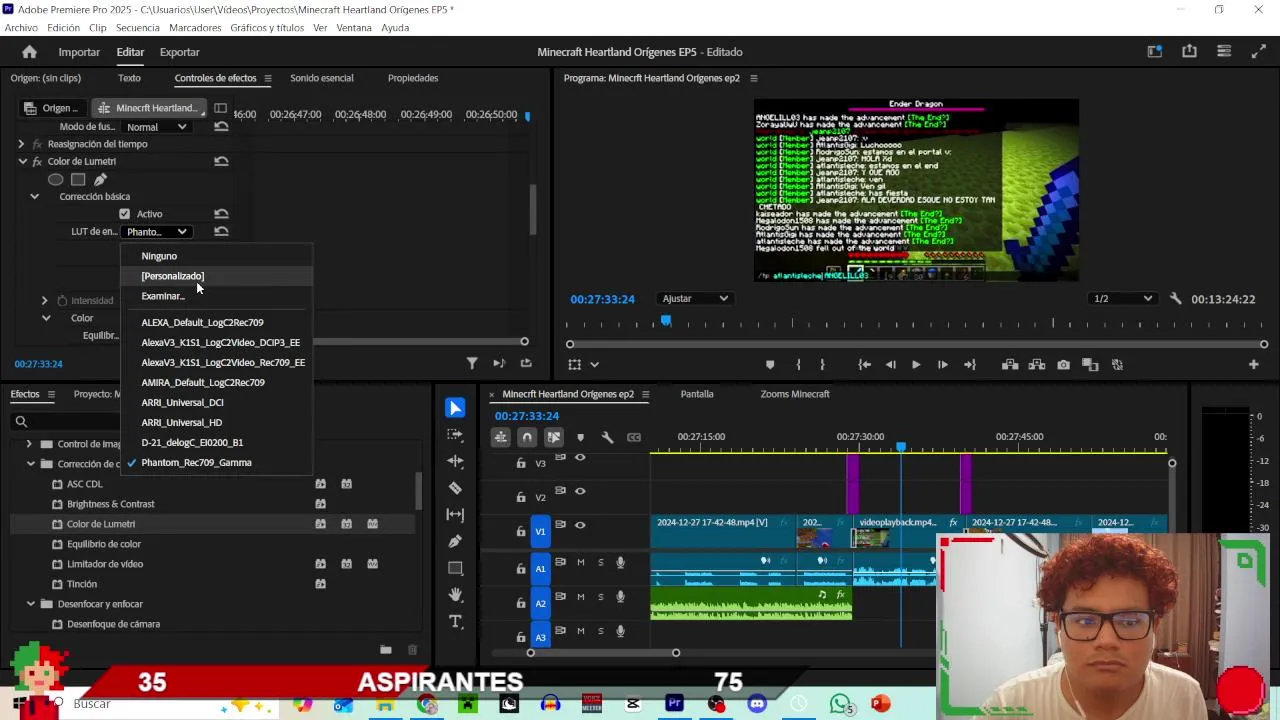Screen dimensions: 1280x720
Task: Reset the Lumetri Color effect
Action: point(221,161)
